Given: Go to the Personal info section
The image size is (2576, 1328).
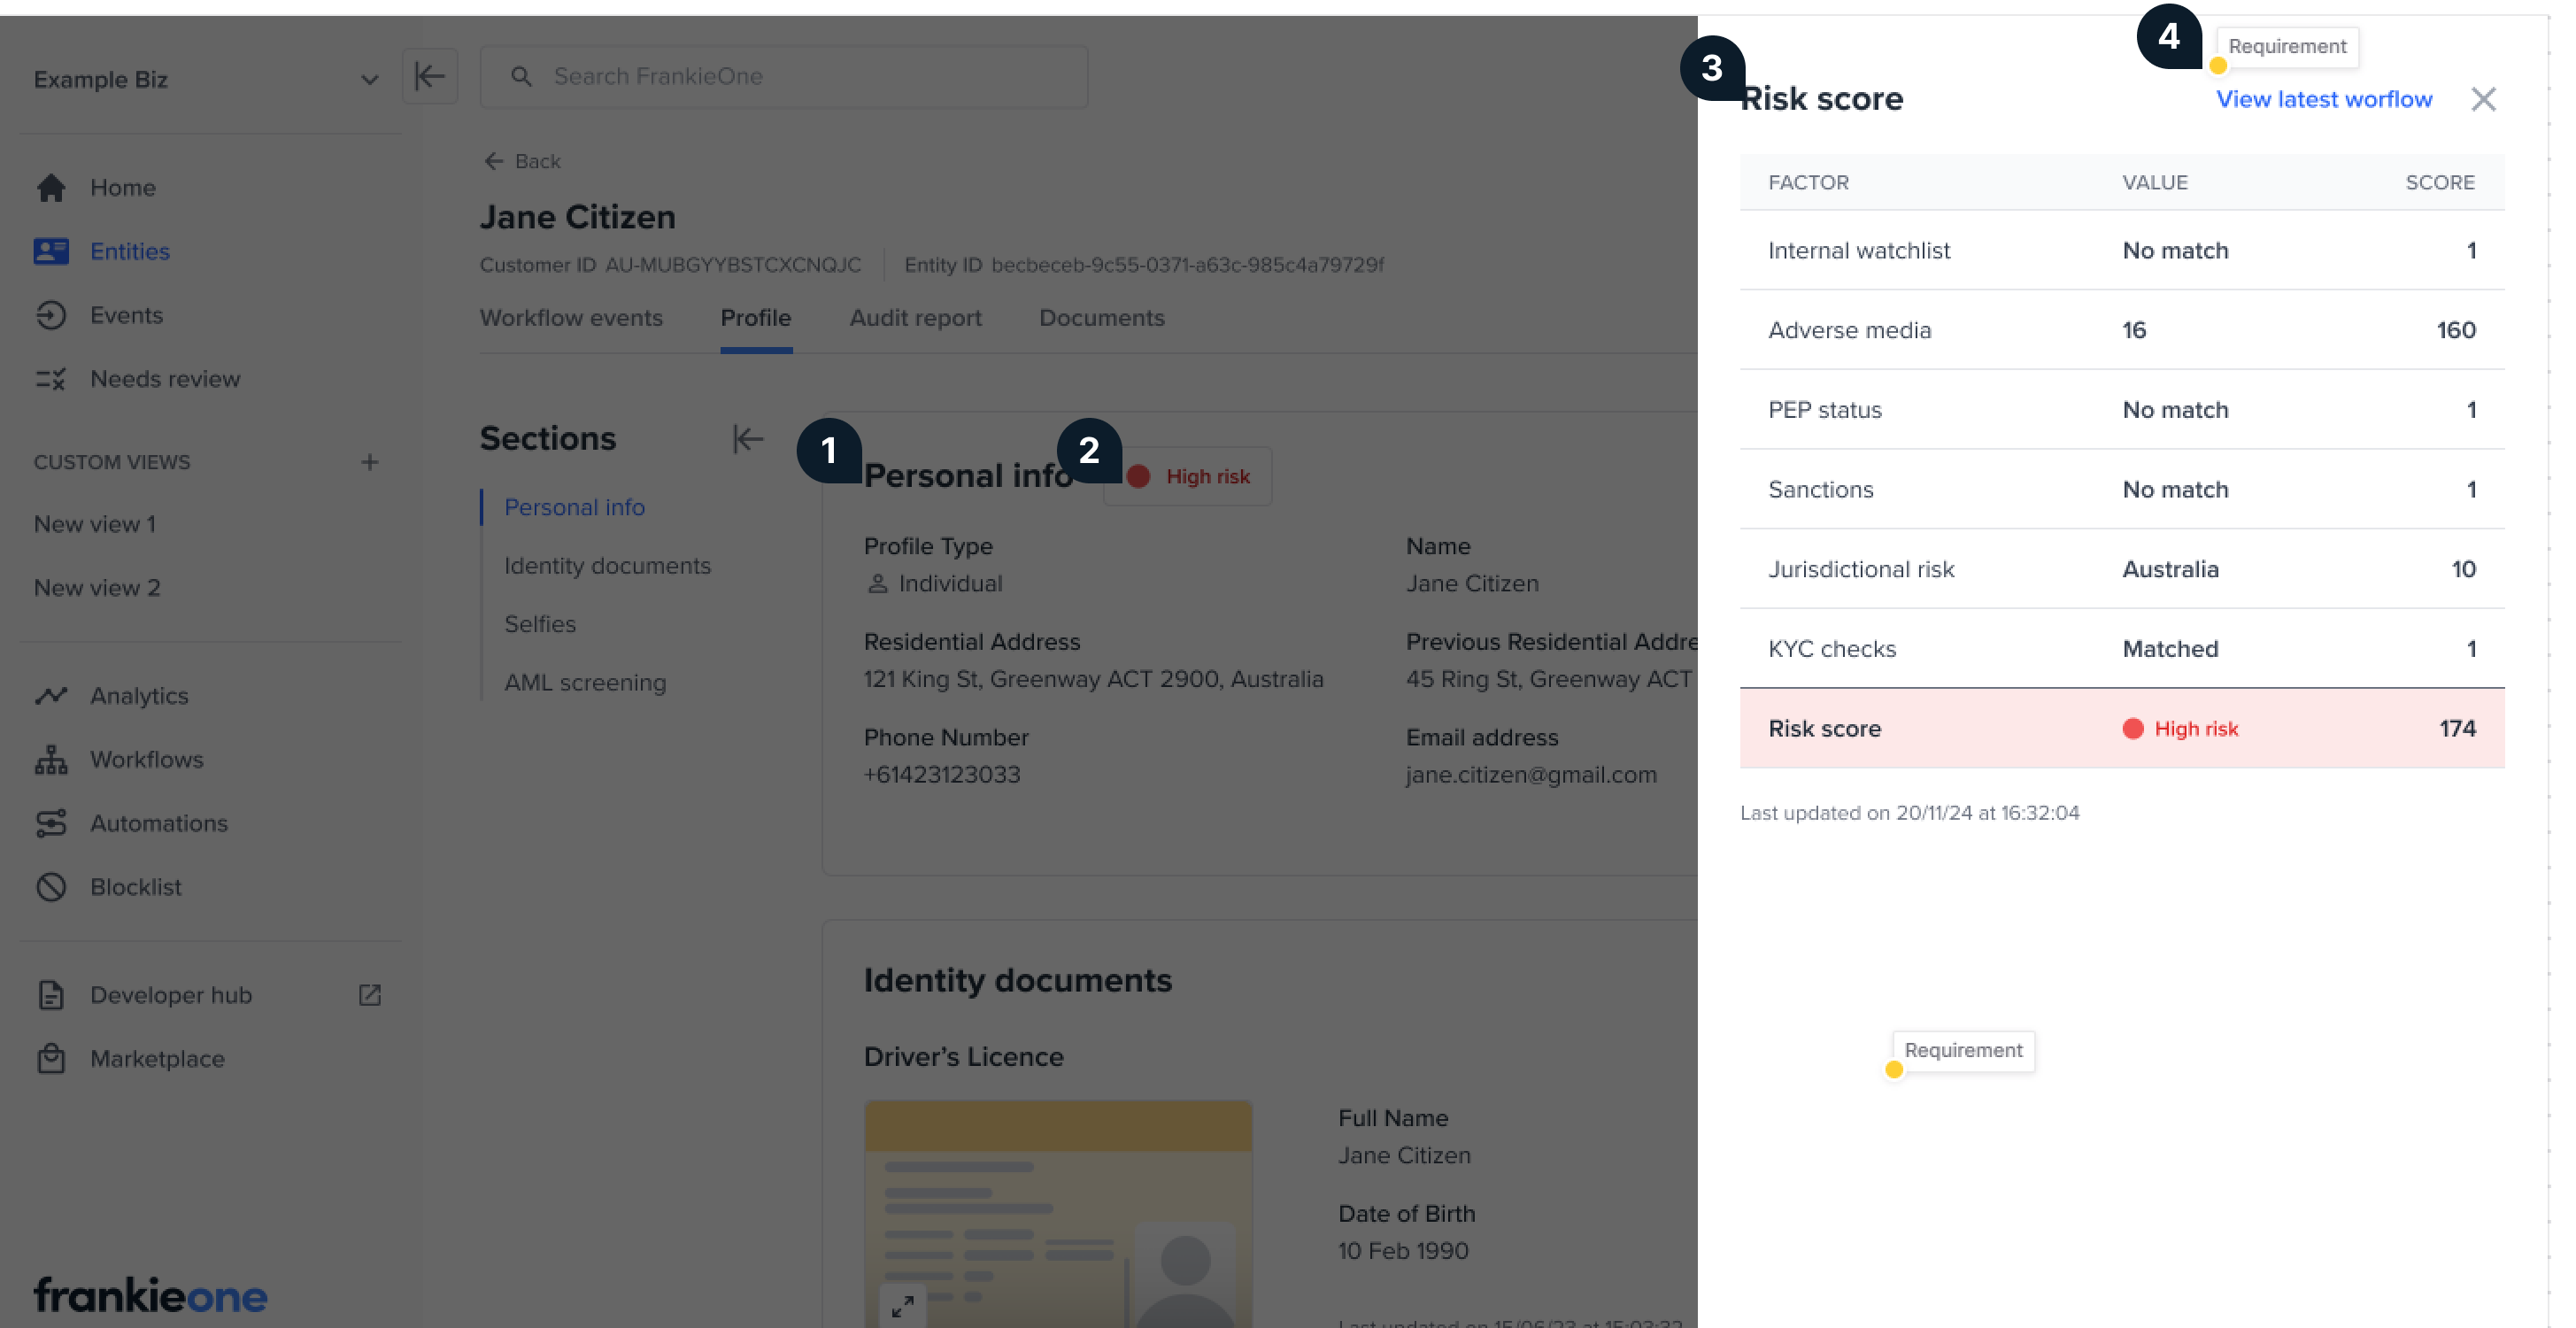Looking at the screenshot, I should [575, 507].
